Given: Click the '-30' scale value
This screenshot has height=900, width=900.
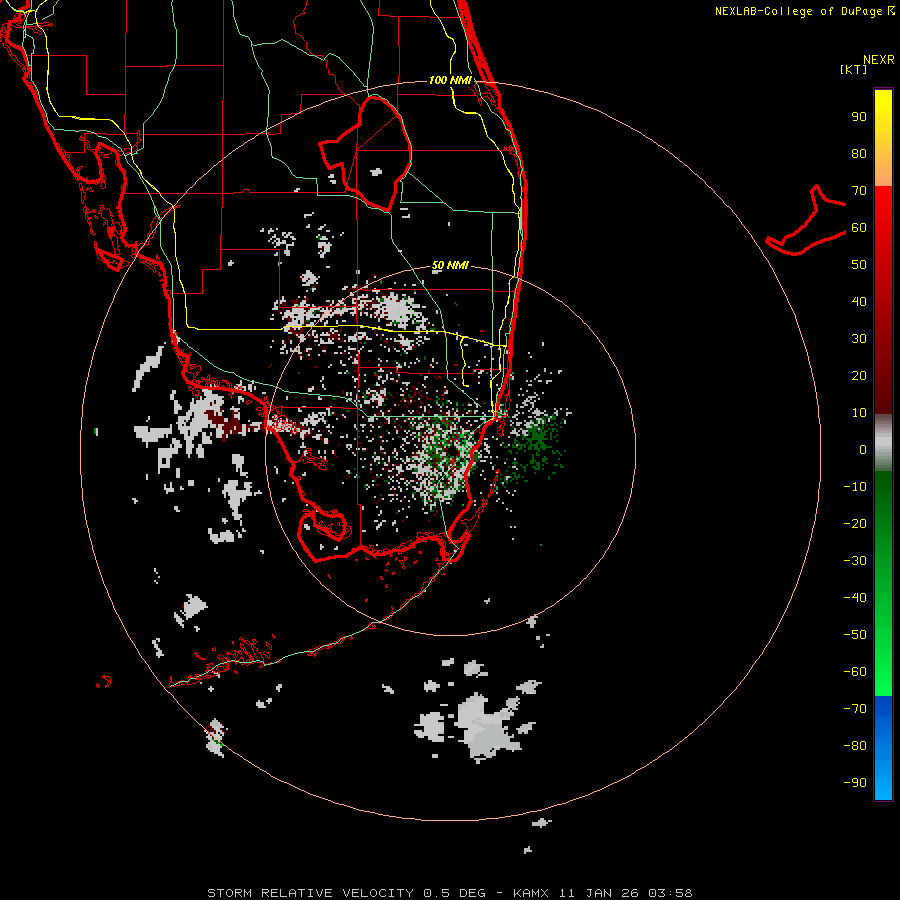Looking at the screenshot, I should 855,561.
